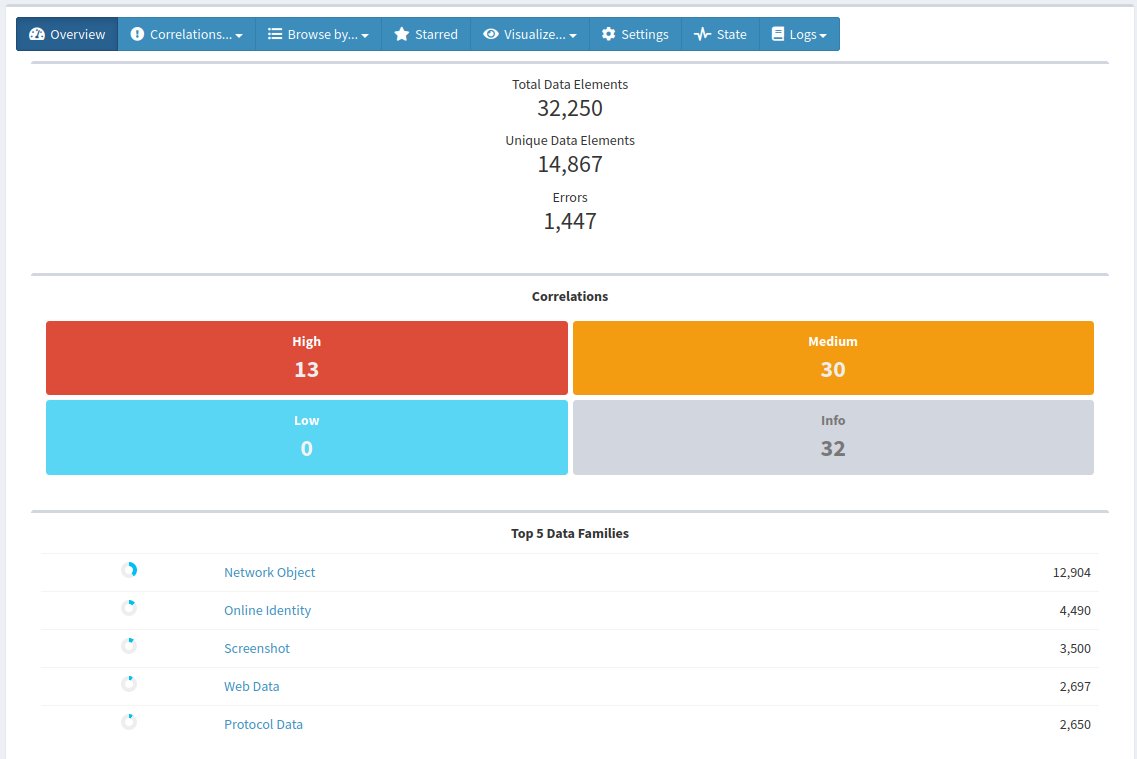
Task: Switch to the State tab
Action: coord(721,34)
